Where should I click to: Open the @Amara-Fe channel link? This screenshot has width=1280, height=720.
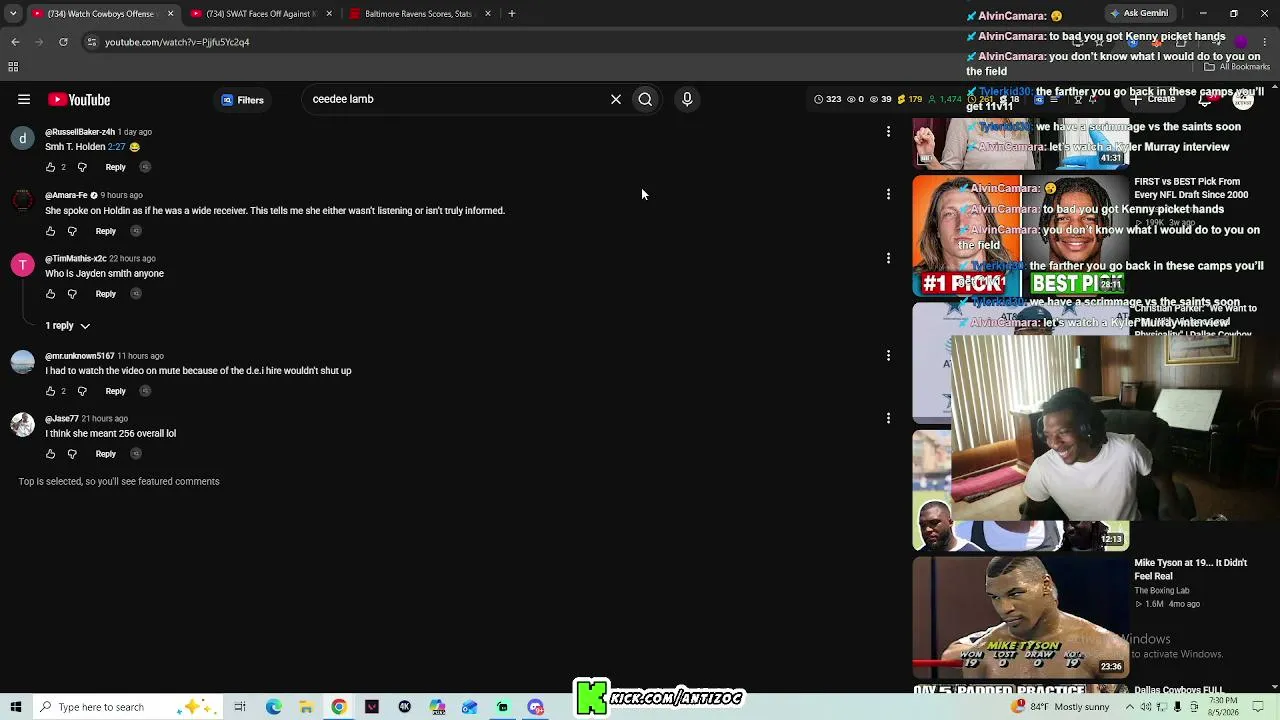pyautogui.click(x=66, y=195)
